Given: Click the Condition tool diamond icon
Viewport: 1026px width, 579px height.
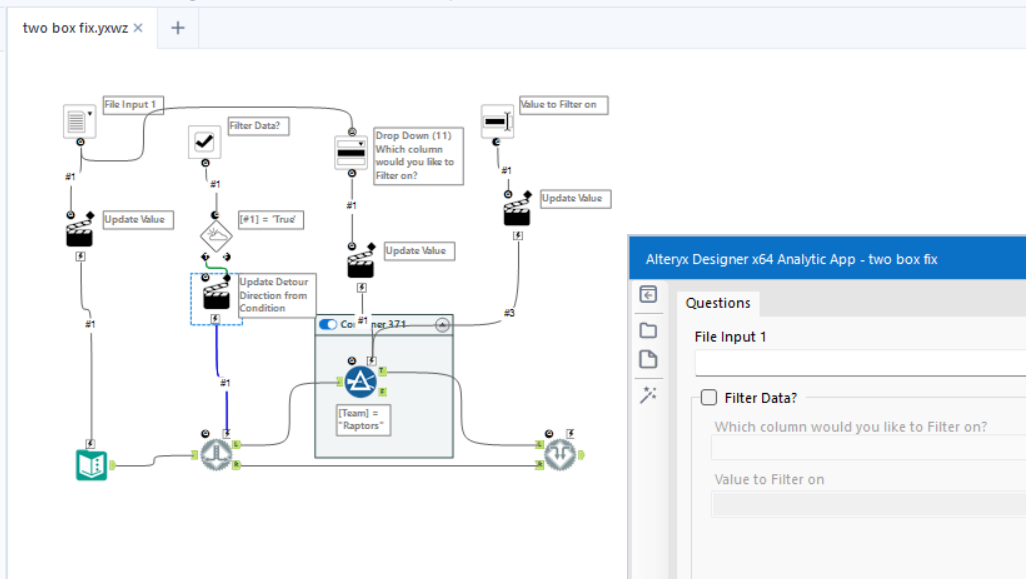Looking at the screenshot, I should click(x=216, y=234).
